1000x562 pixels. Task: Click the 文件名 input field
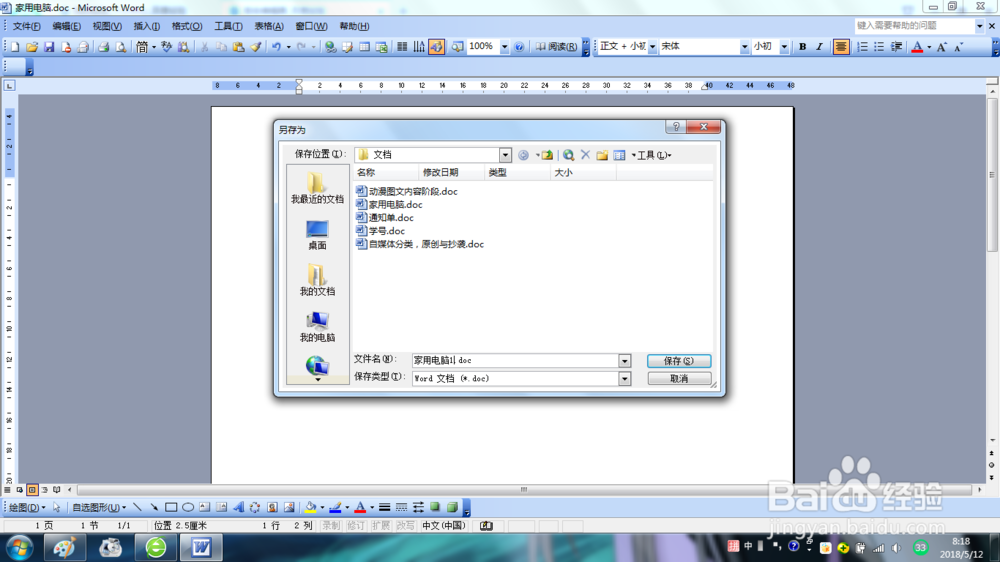[x=515, y=361]
